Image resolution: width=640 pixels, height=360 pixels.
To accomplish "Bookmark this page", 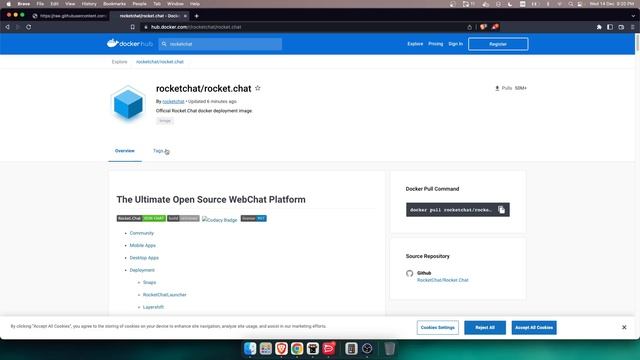I will 133,27.
